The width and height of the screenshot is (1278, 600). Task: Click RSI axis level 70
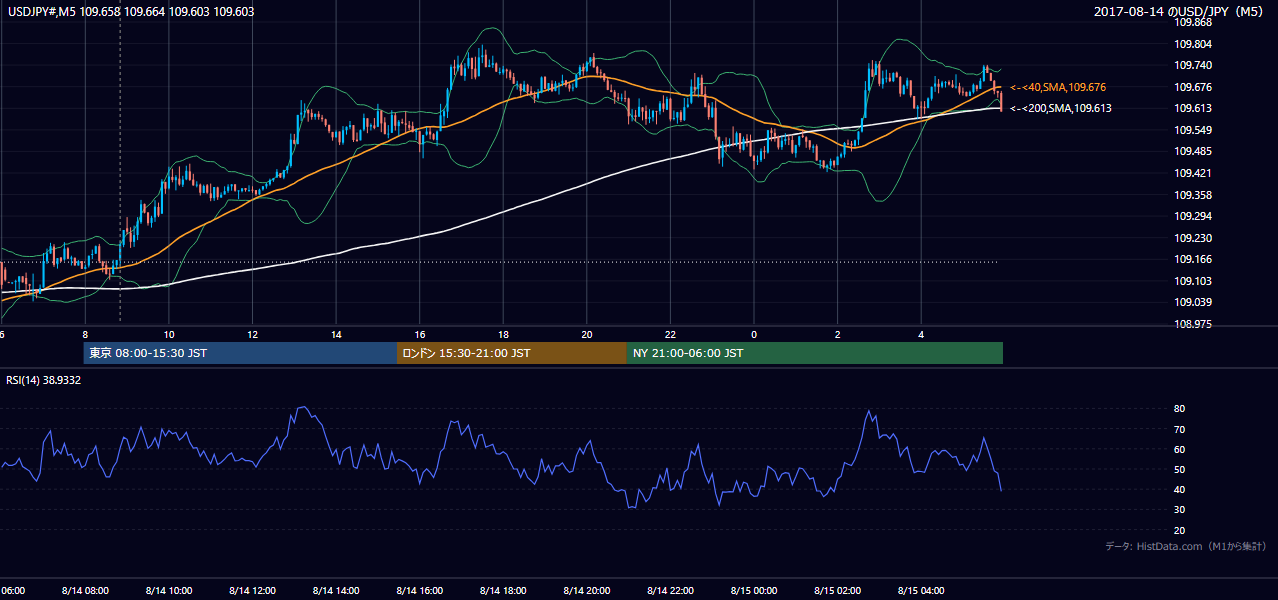click(x=1180, y=429)
